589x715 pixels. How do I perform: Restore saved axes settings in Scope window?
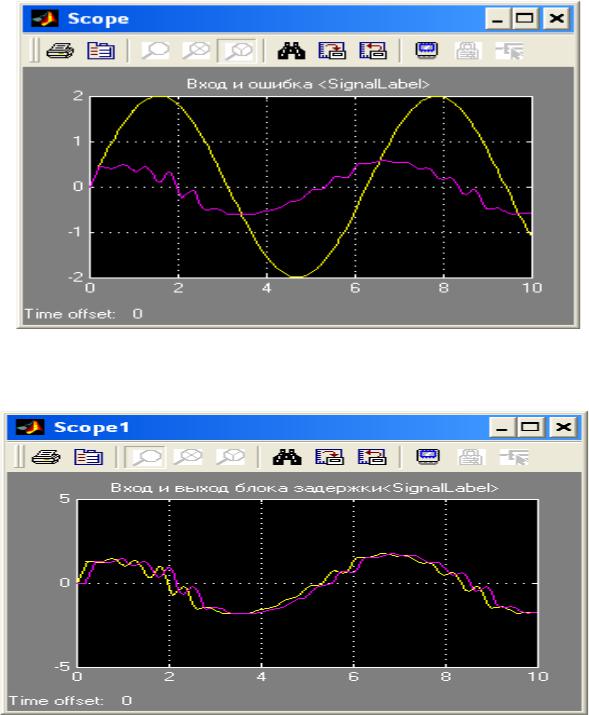373,51
